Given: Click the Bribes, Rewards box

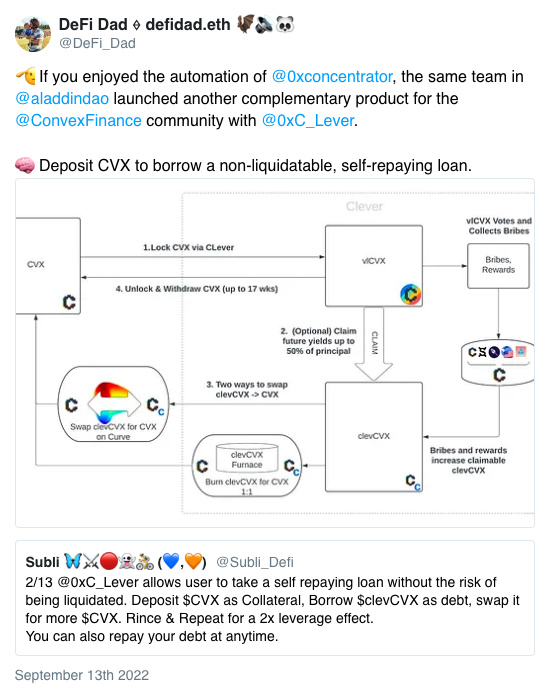Looking at the screenshot, I should [x=499, y=266].
